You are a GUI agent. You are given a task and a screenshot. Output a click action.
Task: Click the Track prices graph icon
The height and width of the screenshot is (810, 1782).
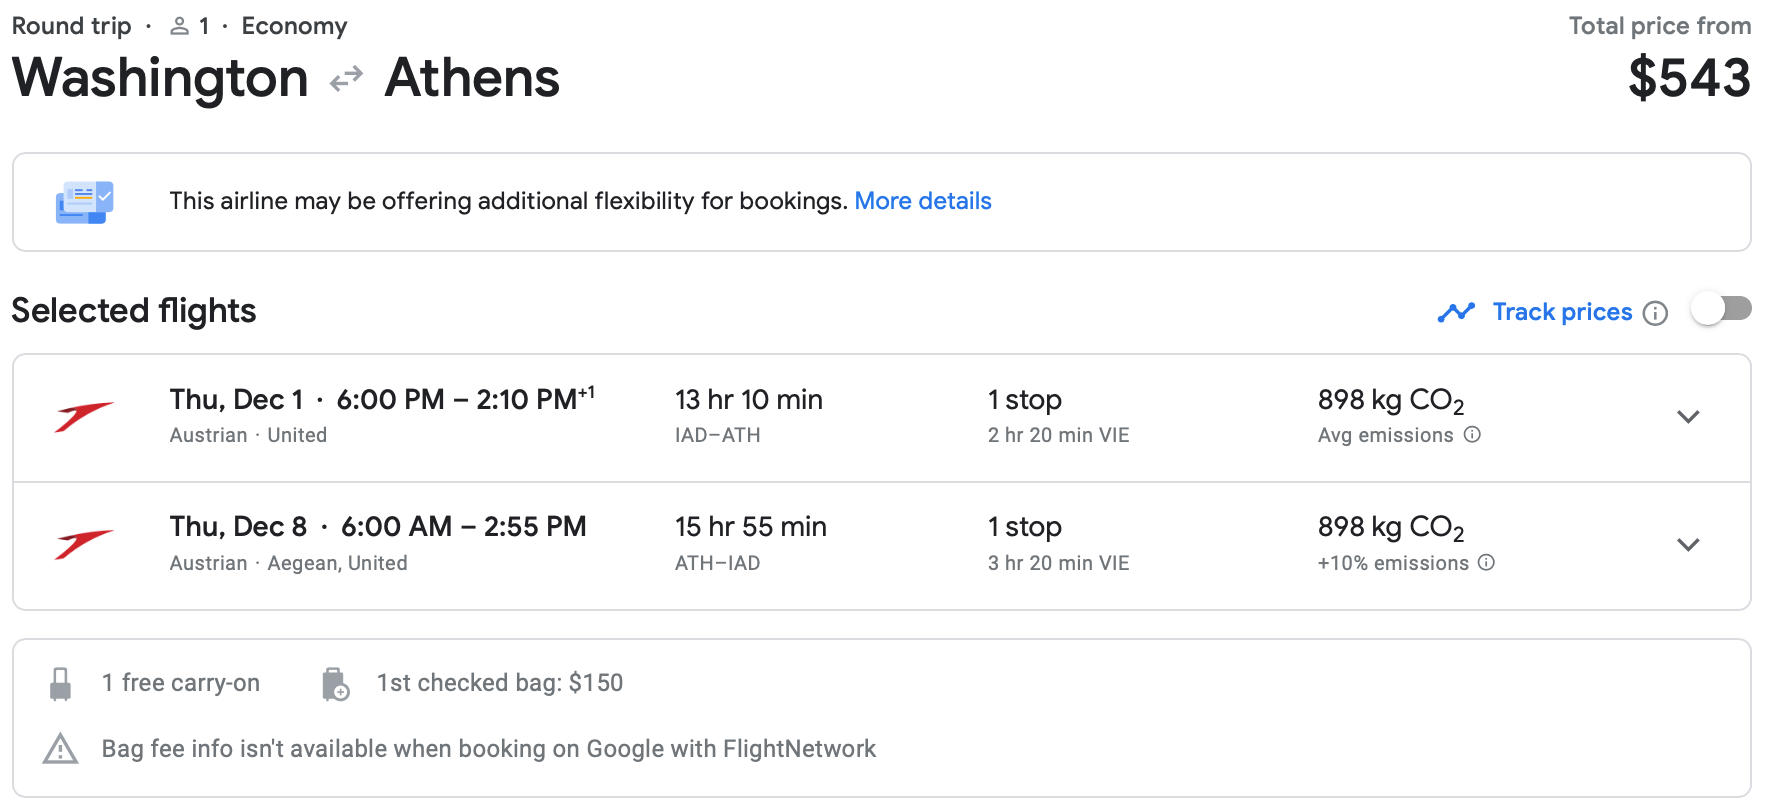[1456, 313]
